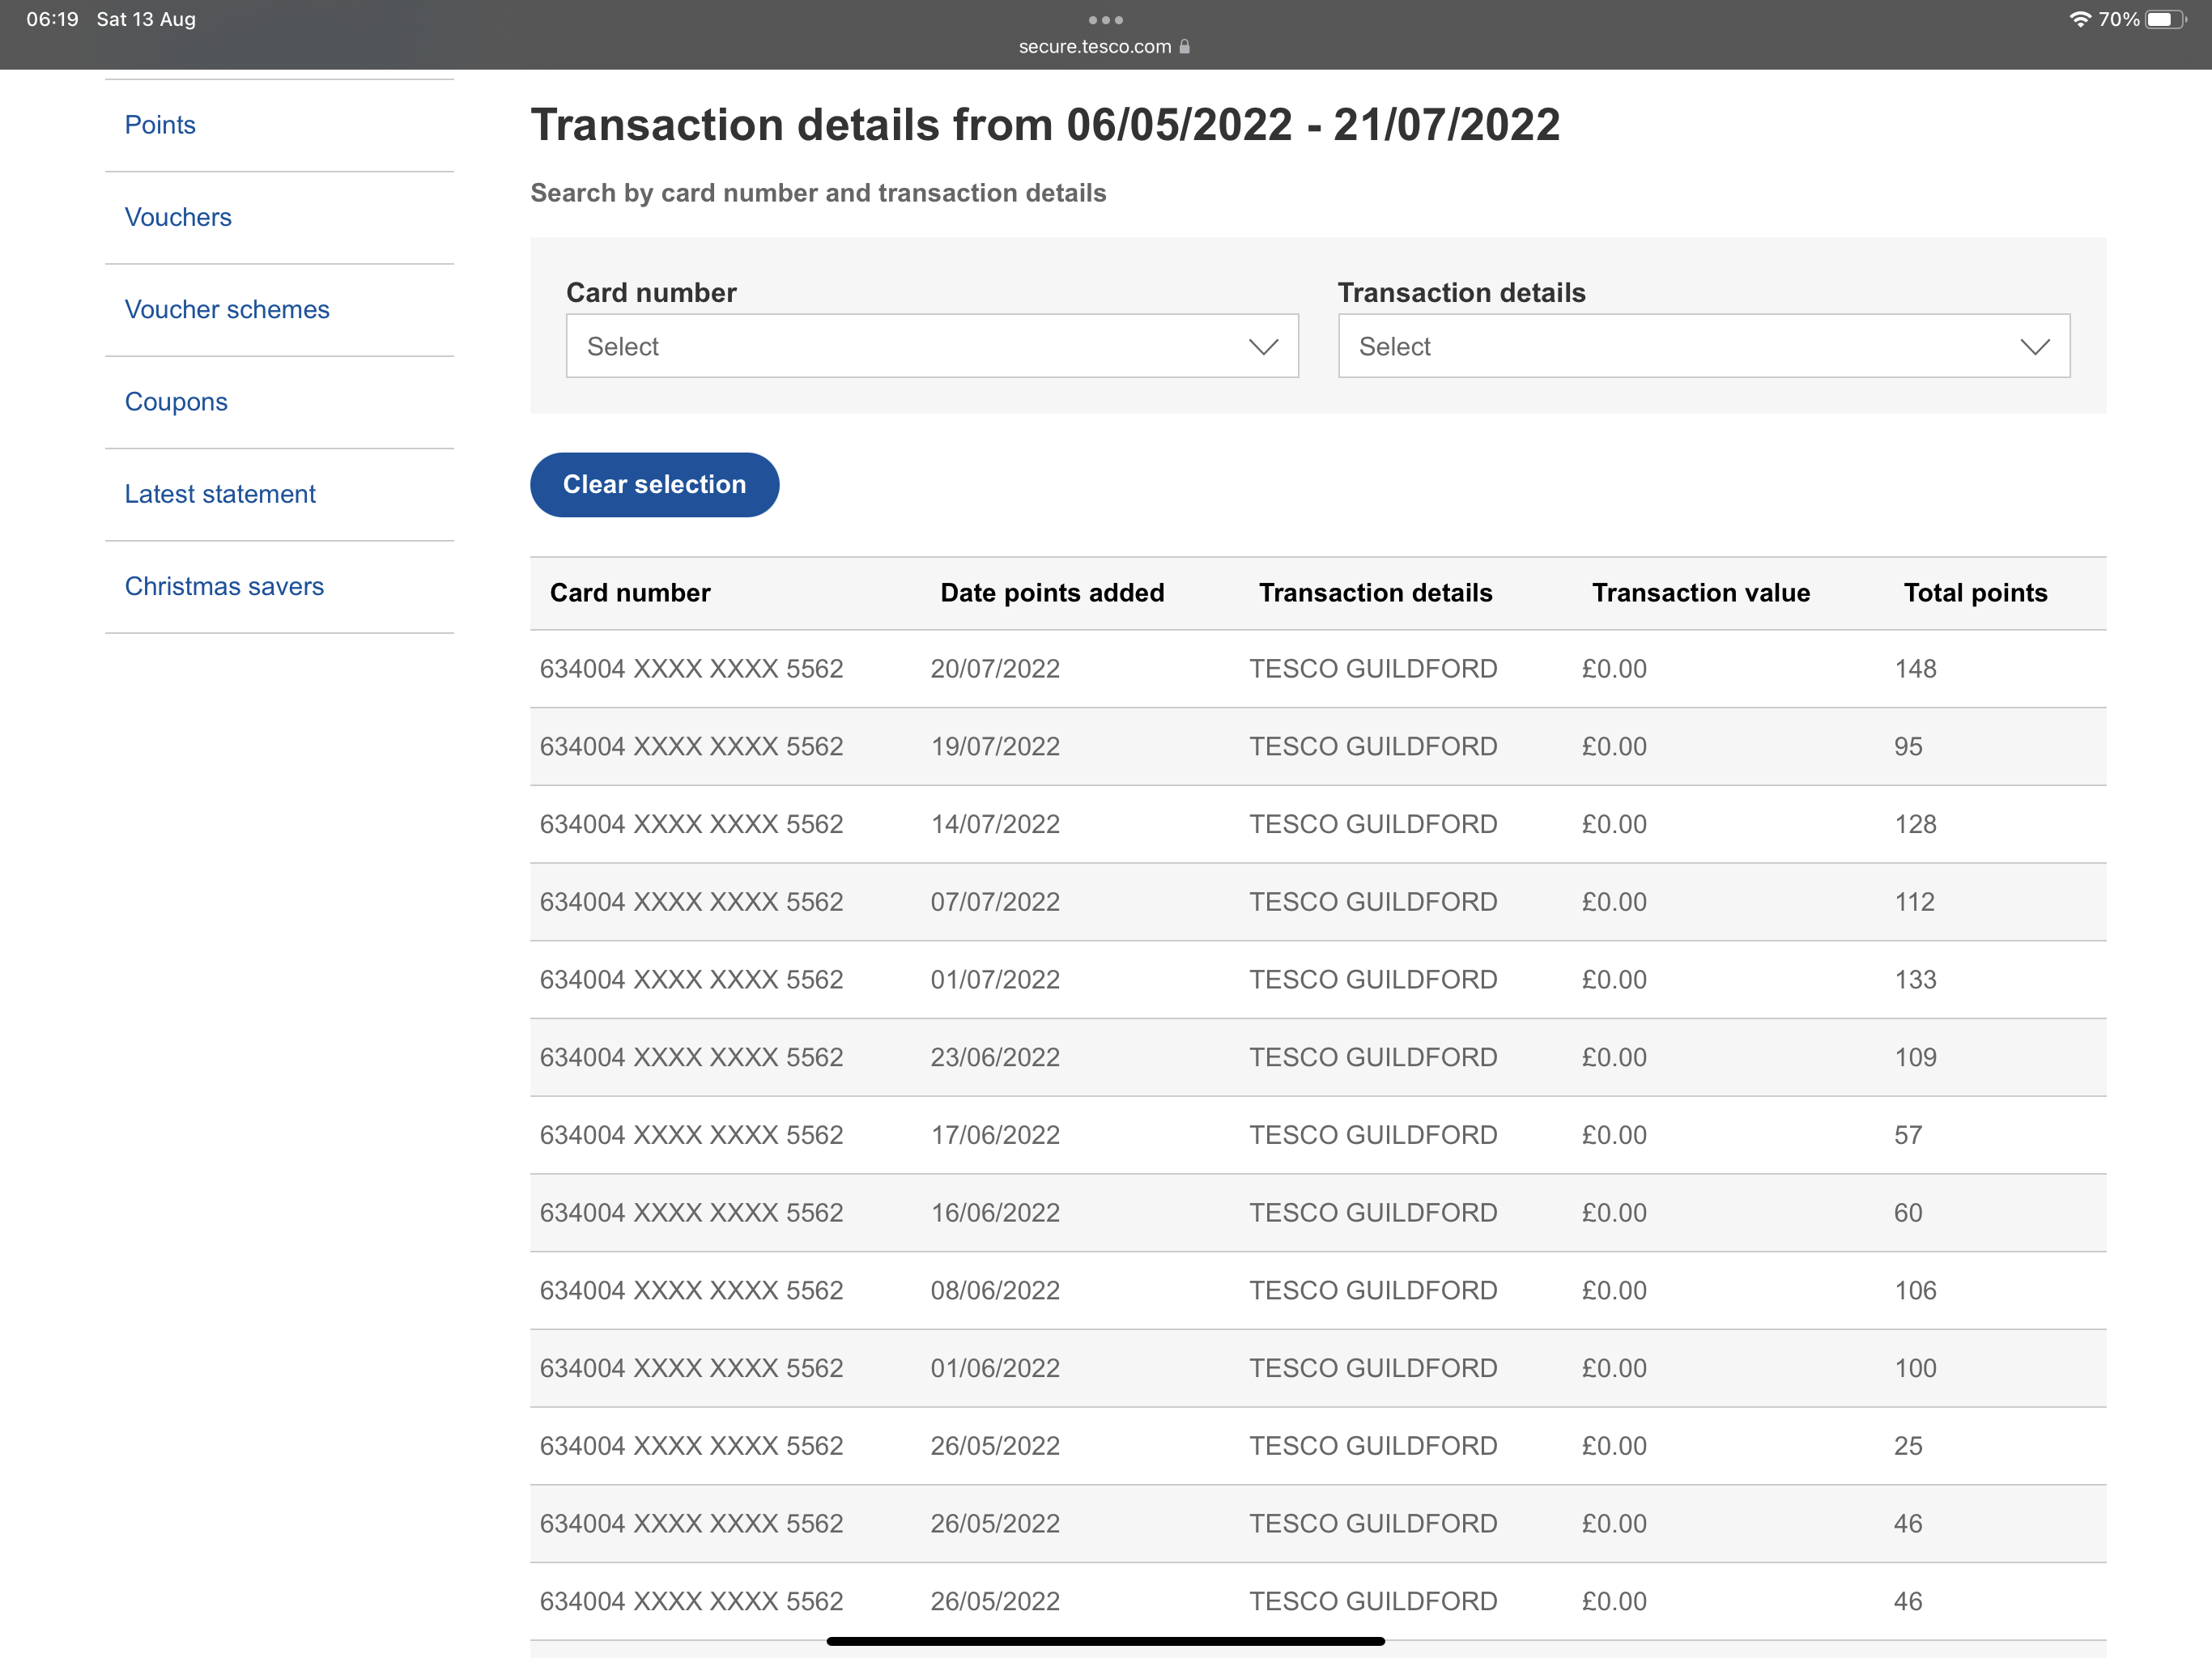Click the Date points added header

pyautogui.click(x=1052, y=593)
